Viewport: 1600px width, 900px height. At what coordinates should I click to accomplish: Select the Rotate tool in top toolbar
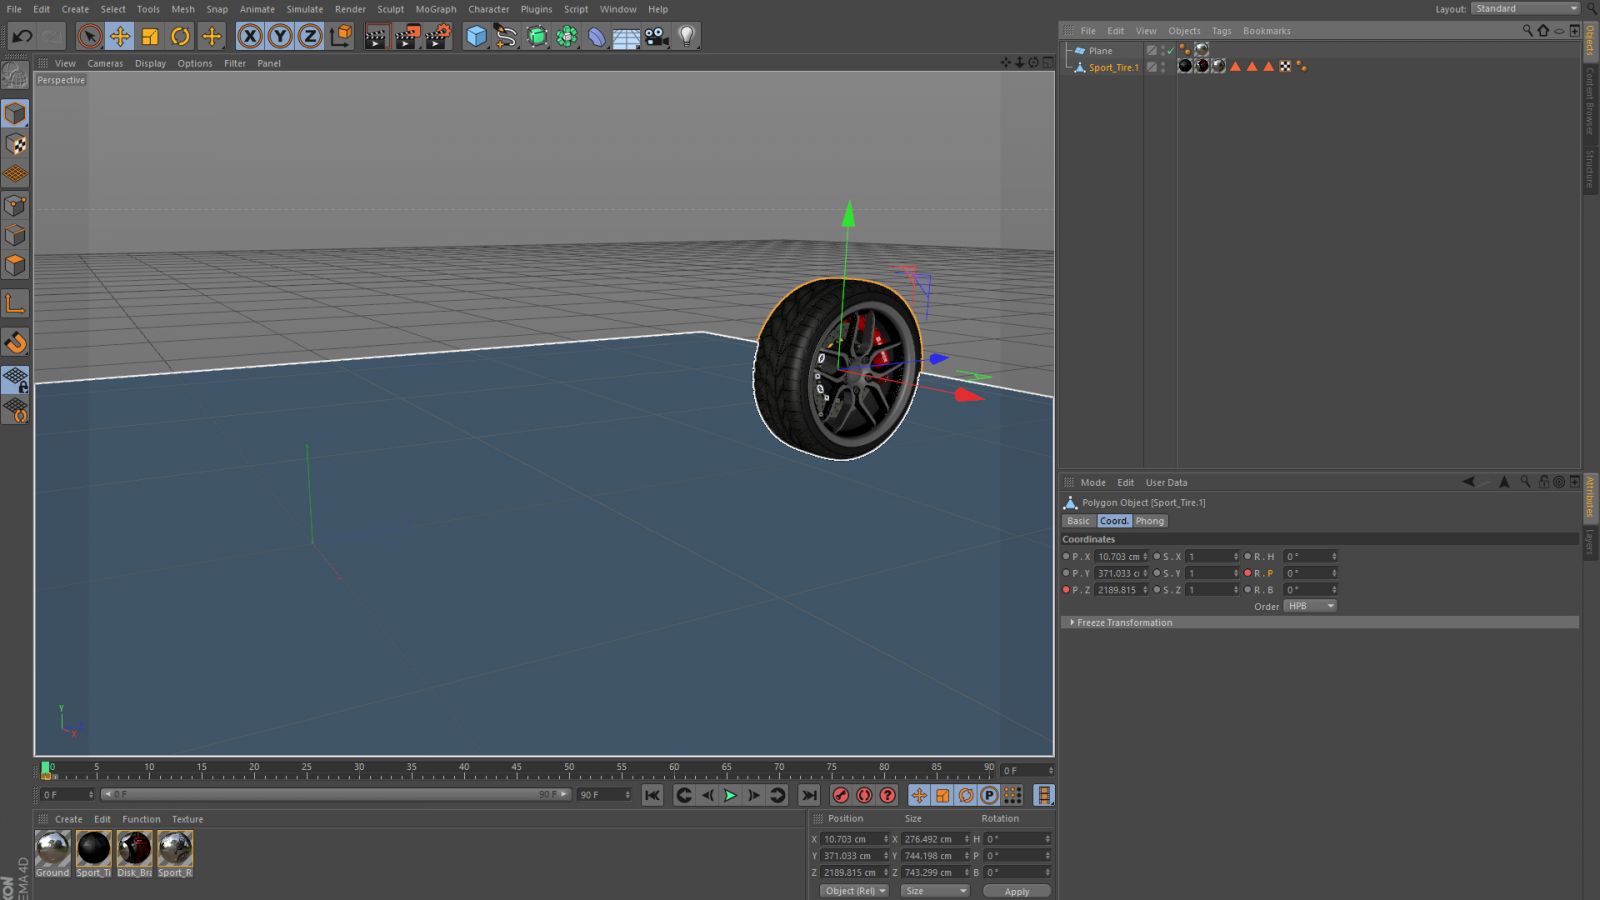[180, 37]
